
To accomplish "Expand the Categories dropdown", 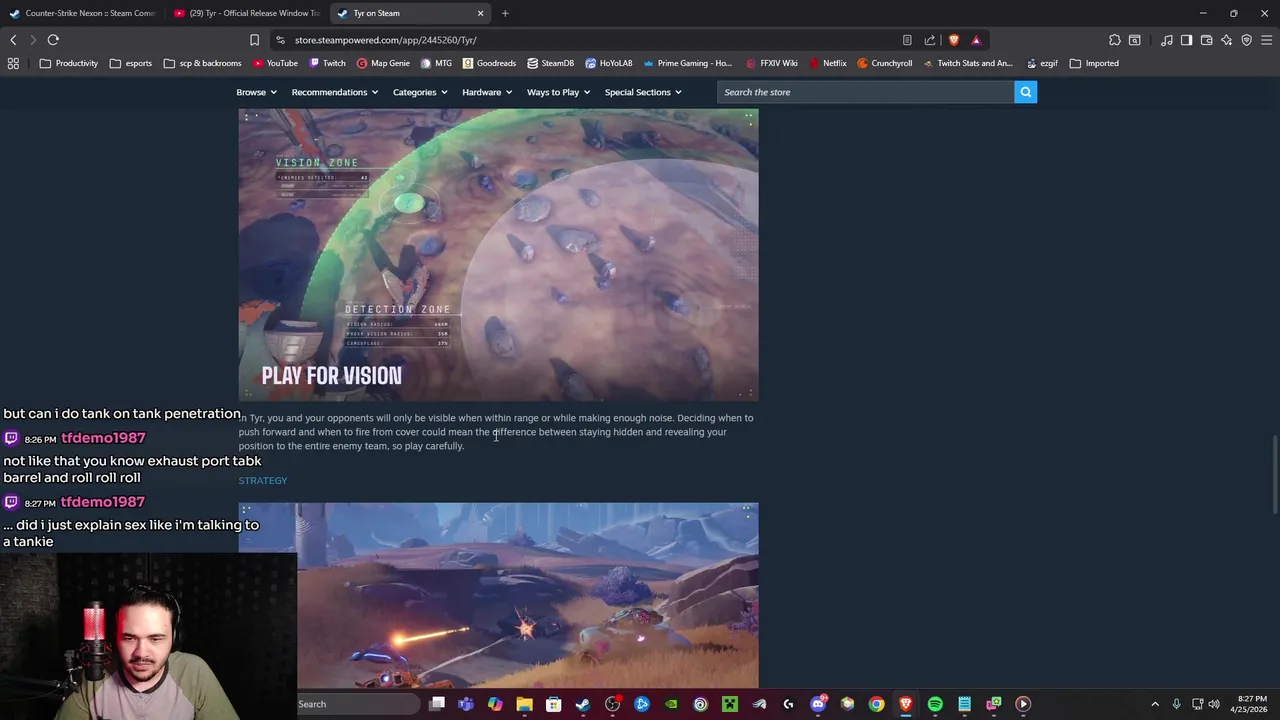I will pyautogui.click(x=420, y=92).
